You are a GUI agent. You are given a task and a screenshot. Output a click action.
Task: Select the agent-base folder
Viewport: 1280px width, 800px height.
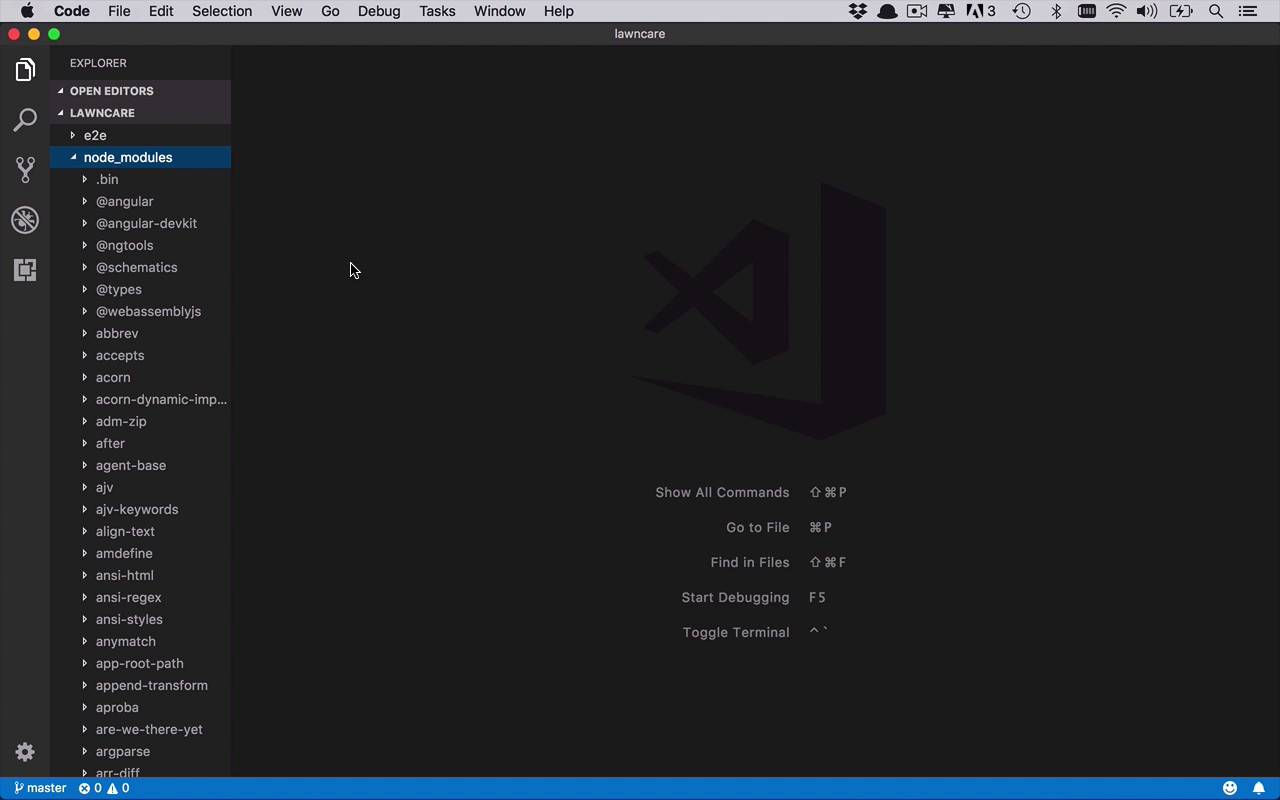point(131,465)
